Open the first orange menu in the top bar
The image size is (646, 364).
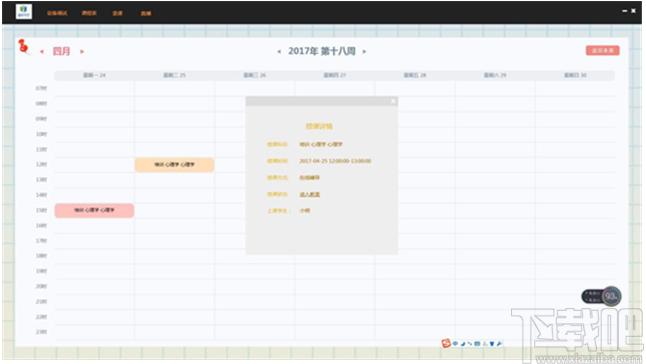pyautogui.click(x=57, y=13)
